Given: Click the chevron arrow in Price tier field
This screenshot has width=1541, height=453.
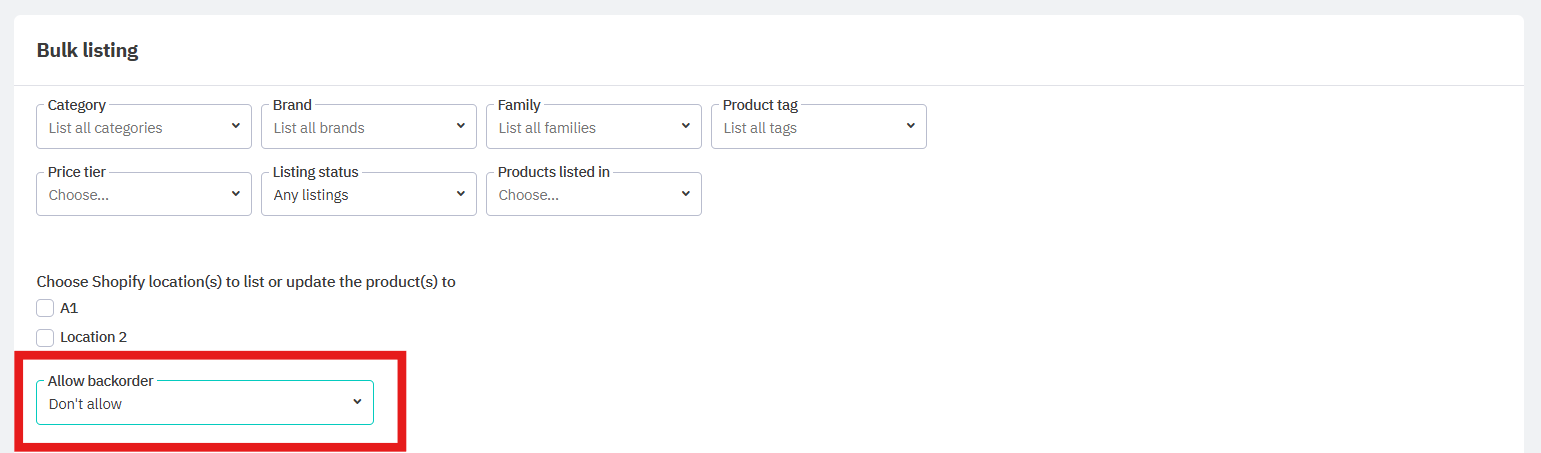Looking at the screenshot, I should pyautogui.click(x=235, y=193).
